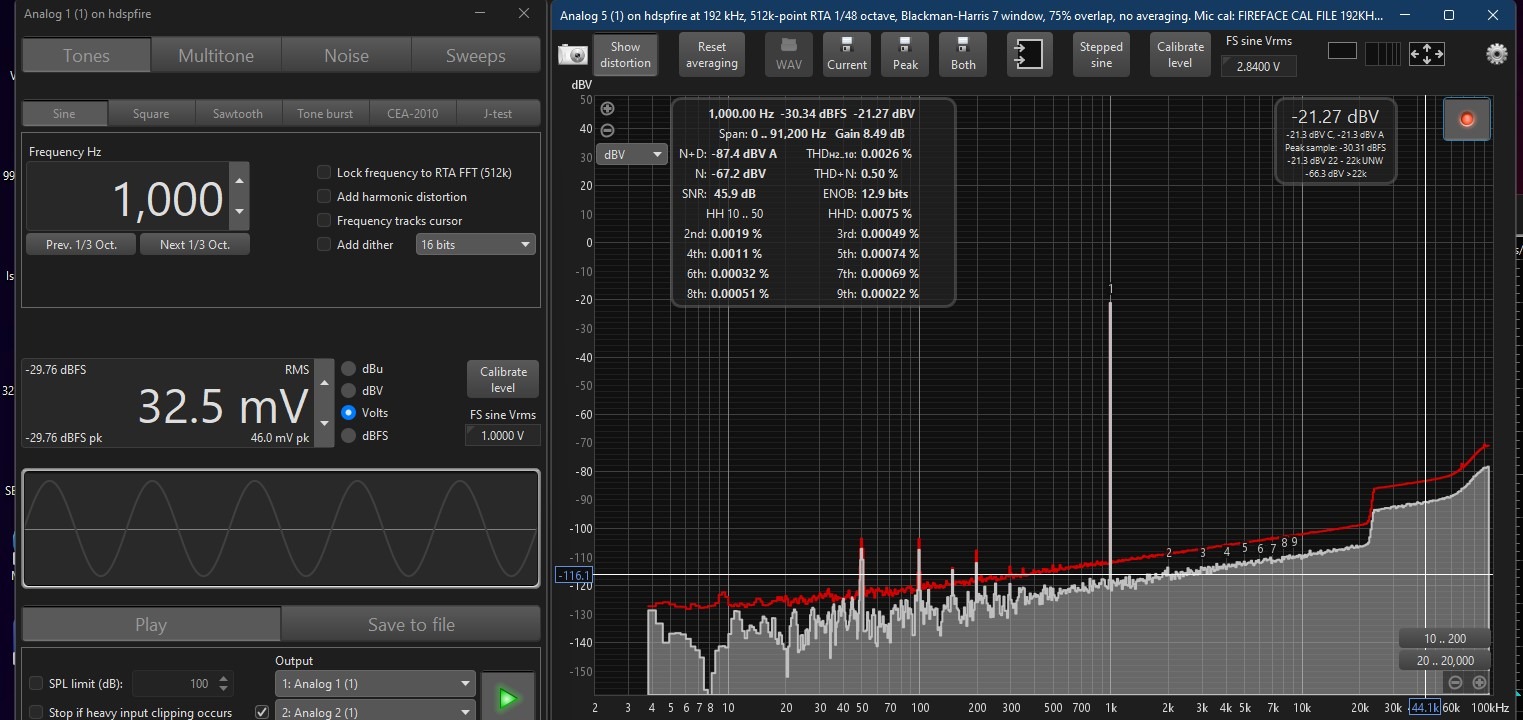Increase frequency with up stepper arrow
Screen dimensions: 1523x720
238,181
